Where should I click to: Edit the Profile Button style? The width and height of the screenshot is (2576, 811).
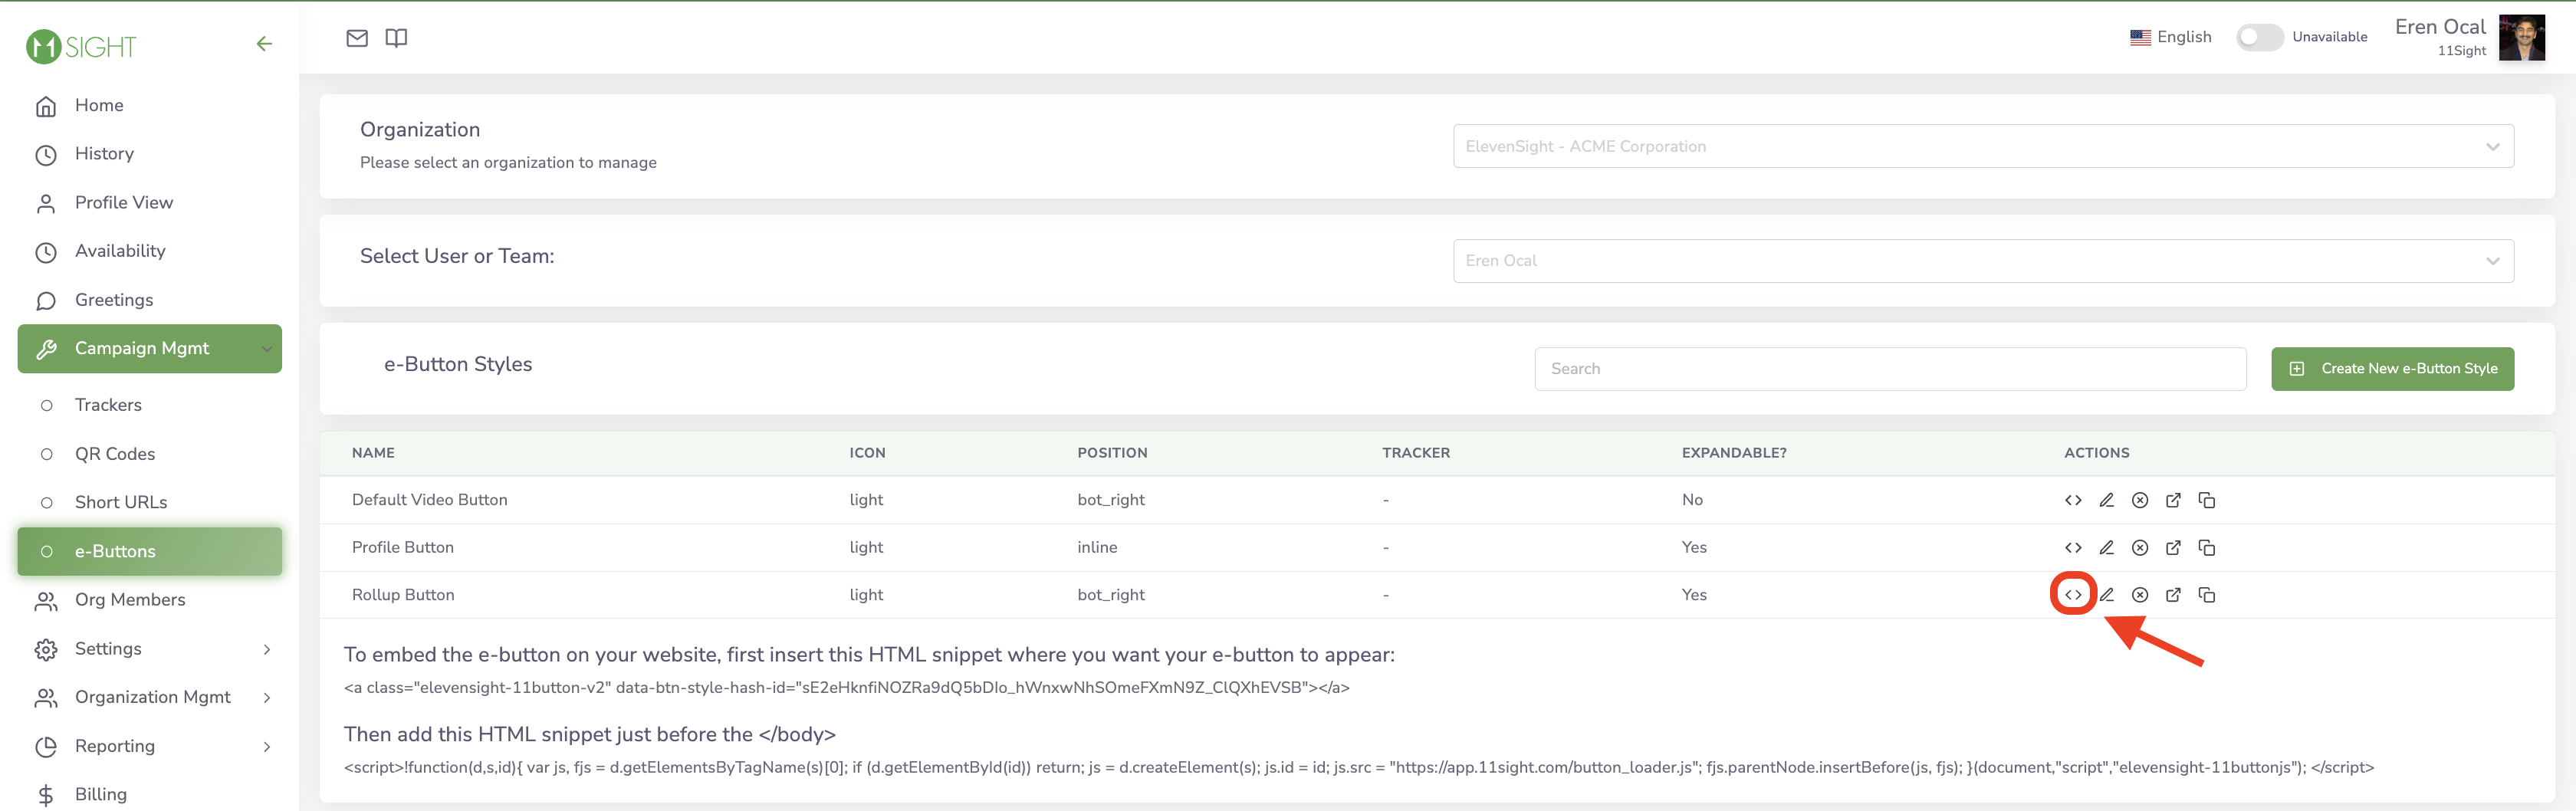pyautogui.click(x=2106, y=547)
